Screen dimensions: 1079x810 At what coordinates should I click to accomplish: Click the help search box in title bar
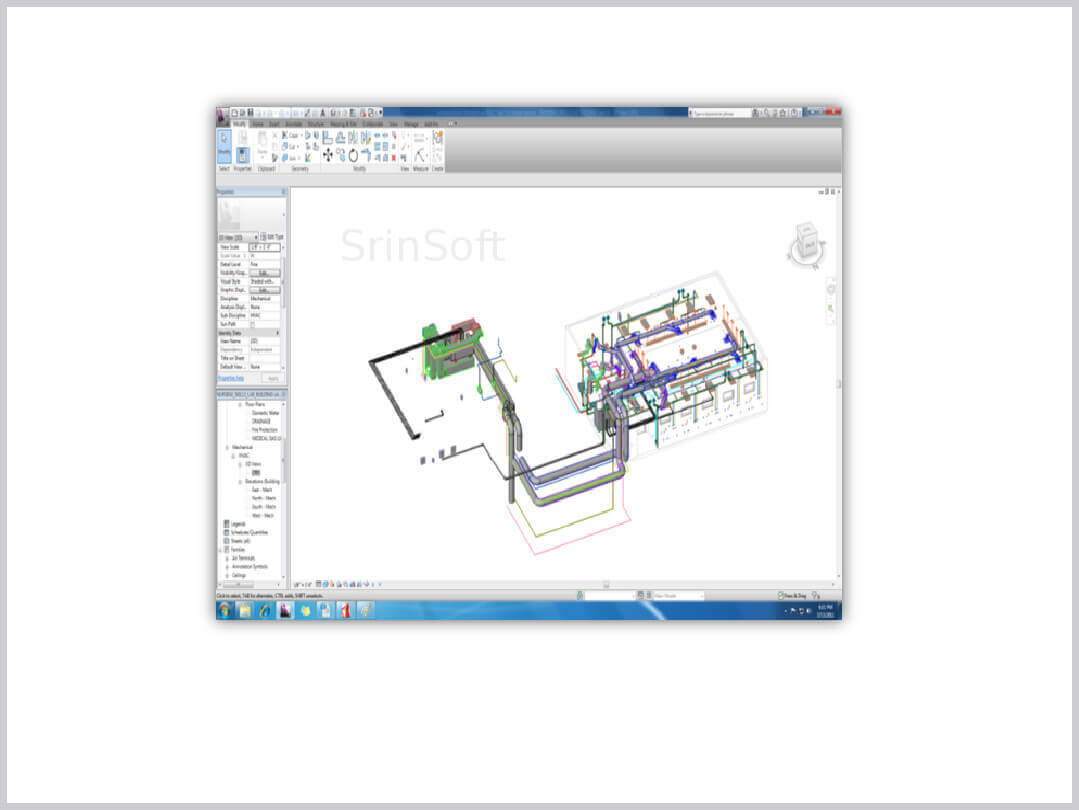click(720, 113)
